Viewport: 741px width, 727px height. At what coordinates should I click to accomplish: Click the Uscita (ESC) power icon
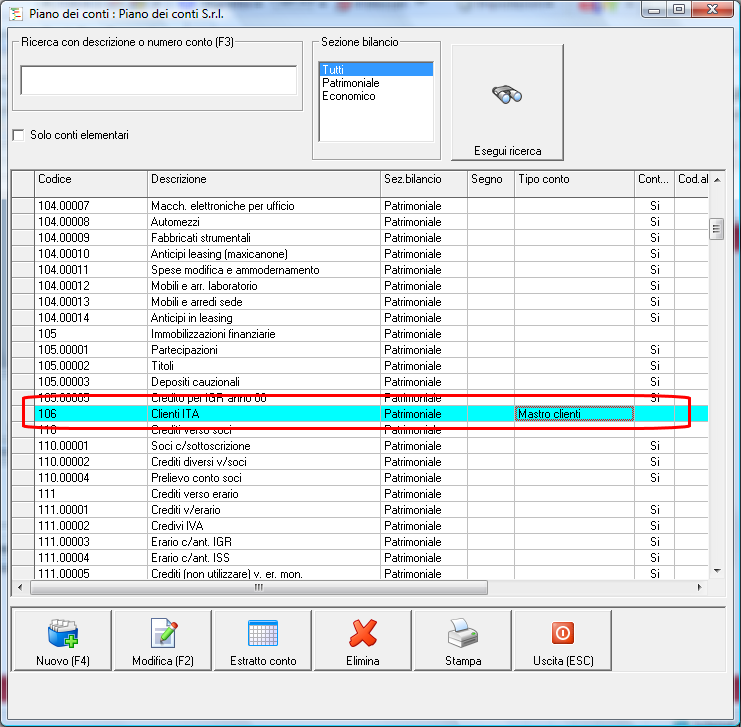click(x=562, y=632)
